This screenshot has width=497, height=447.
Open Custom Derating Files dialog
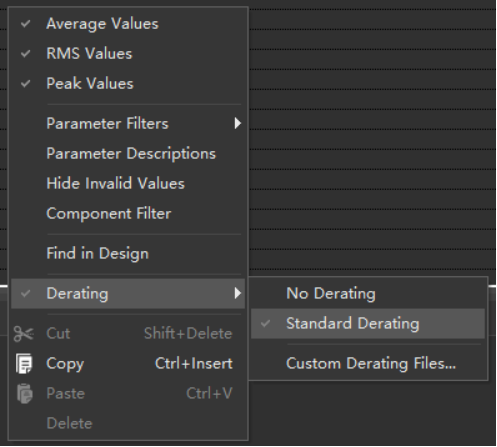point(368,363)
